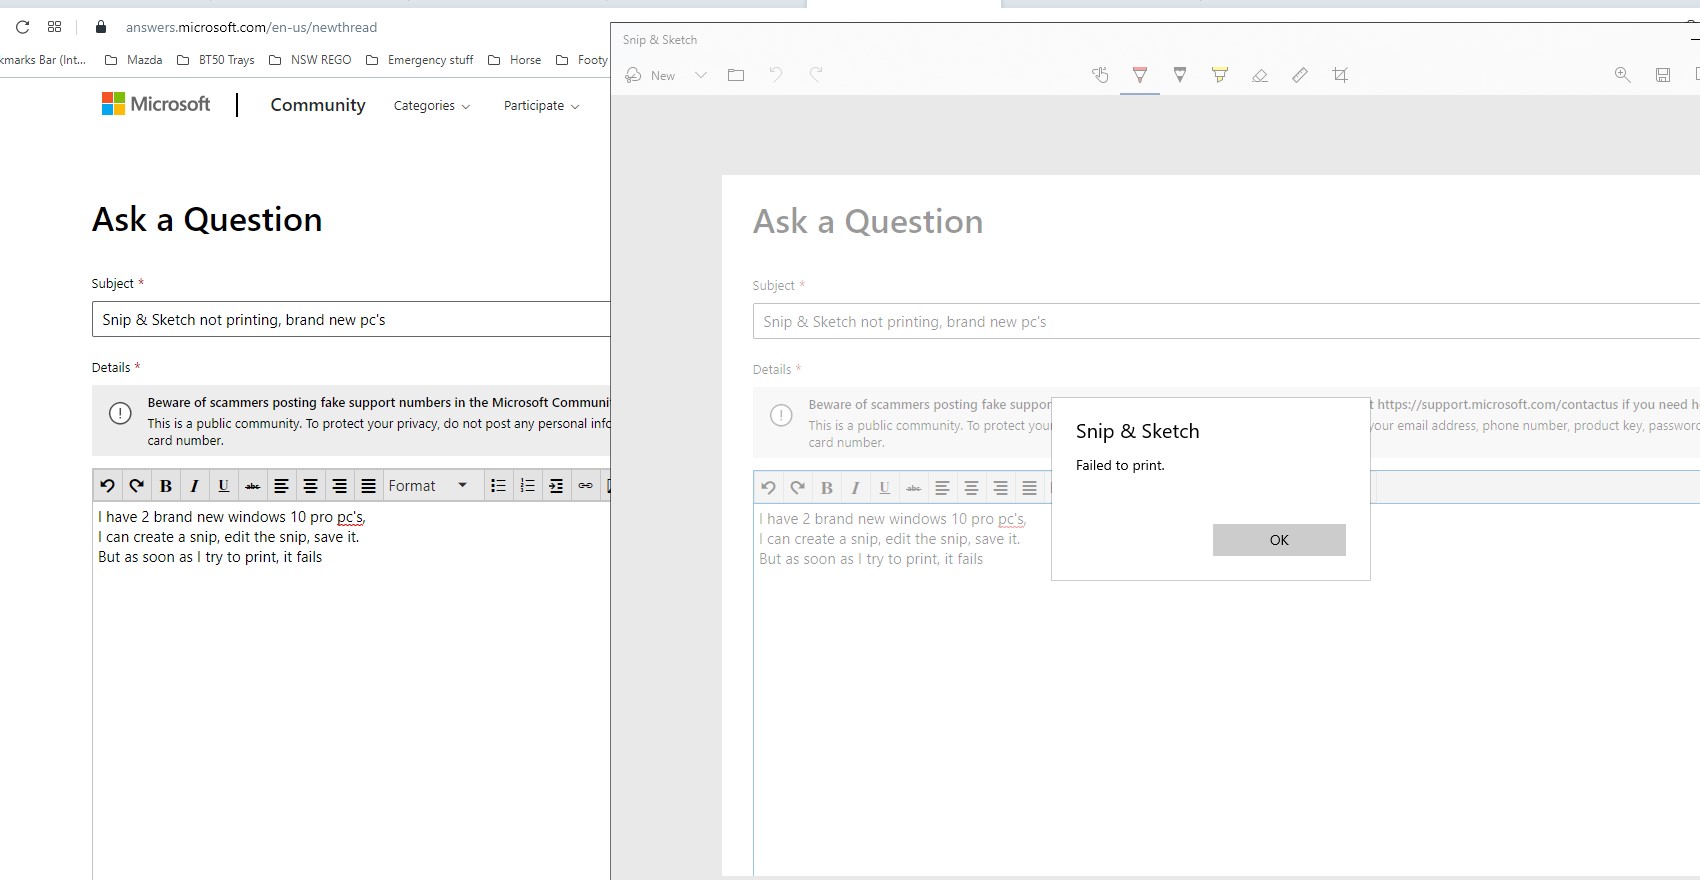Screen dimensions: 1700x880
Task: Select the Eraser tool in Snip & Sketch
Action: [x=1260, y=75]
